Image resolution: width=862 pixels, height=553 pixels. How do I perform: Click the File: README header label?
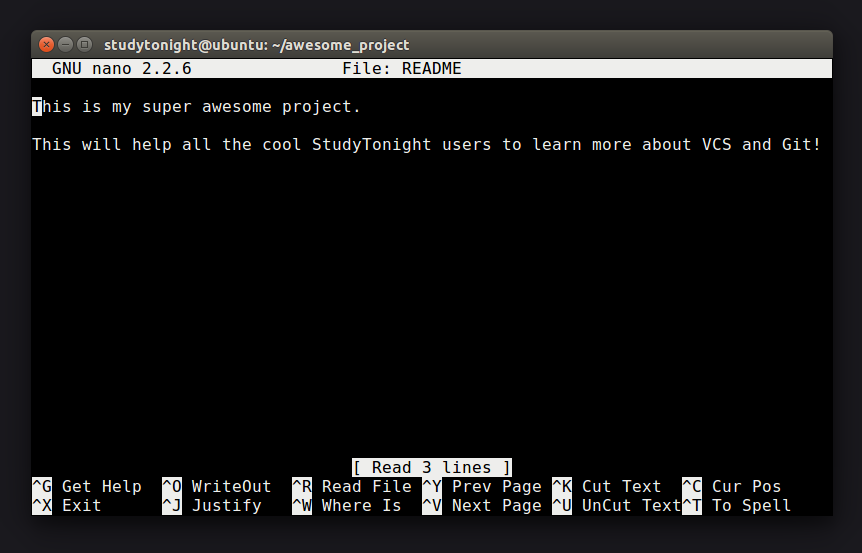click(402, 69)
